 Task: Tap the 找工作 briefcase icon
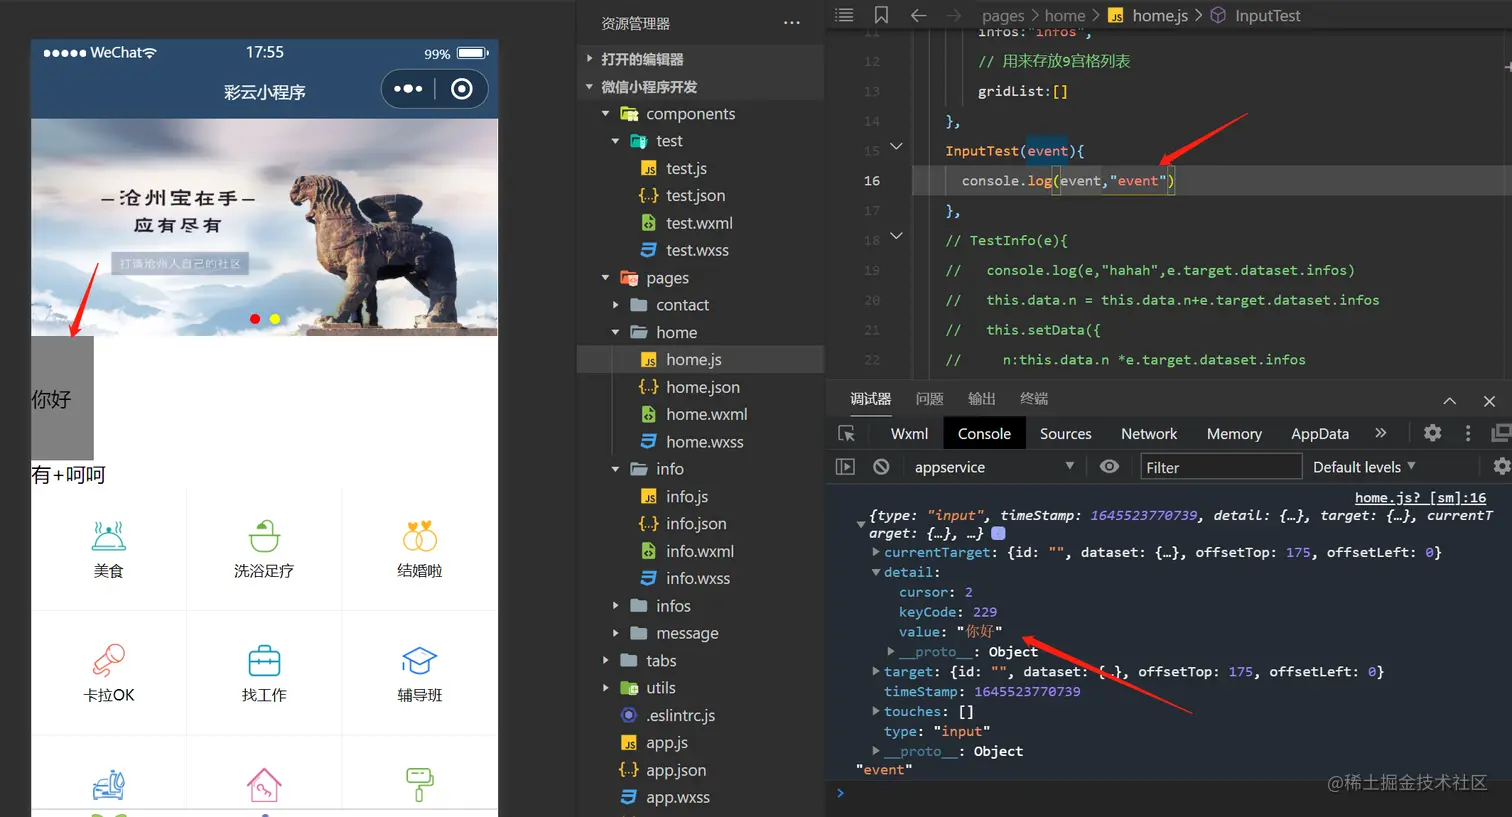click(x=264, y=661)
